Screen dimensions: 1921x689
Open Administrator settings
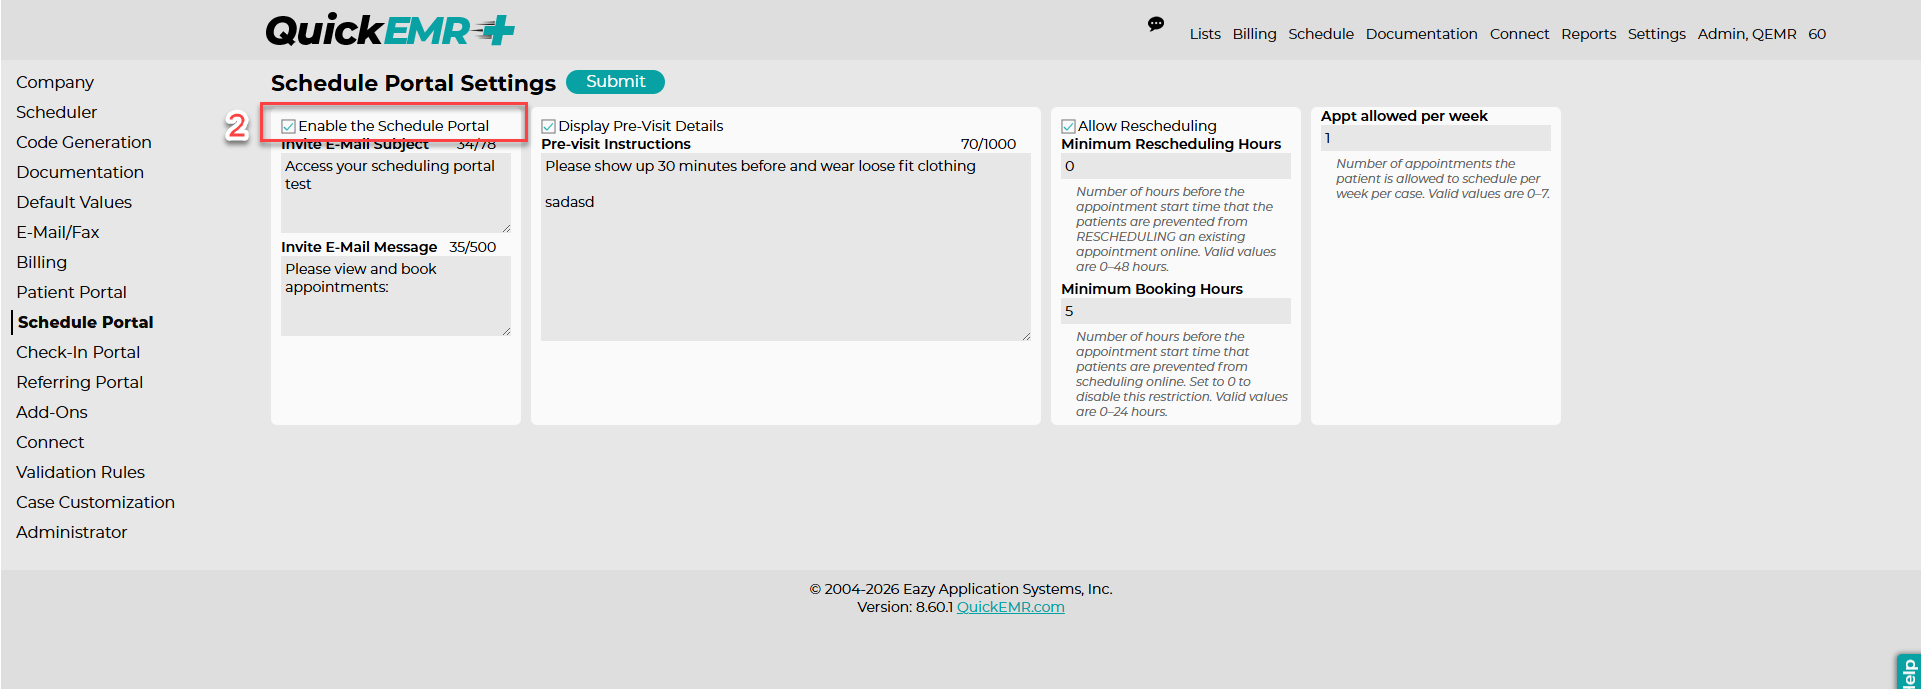(x=71, y=532)
